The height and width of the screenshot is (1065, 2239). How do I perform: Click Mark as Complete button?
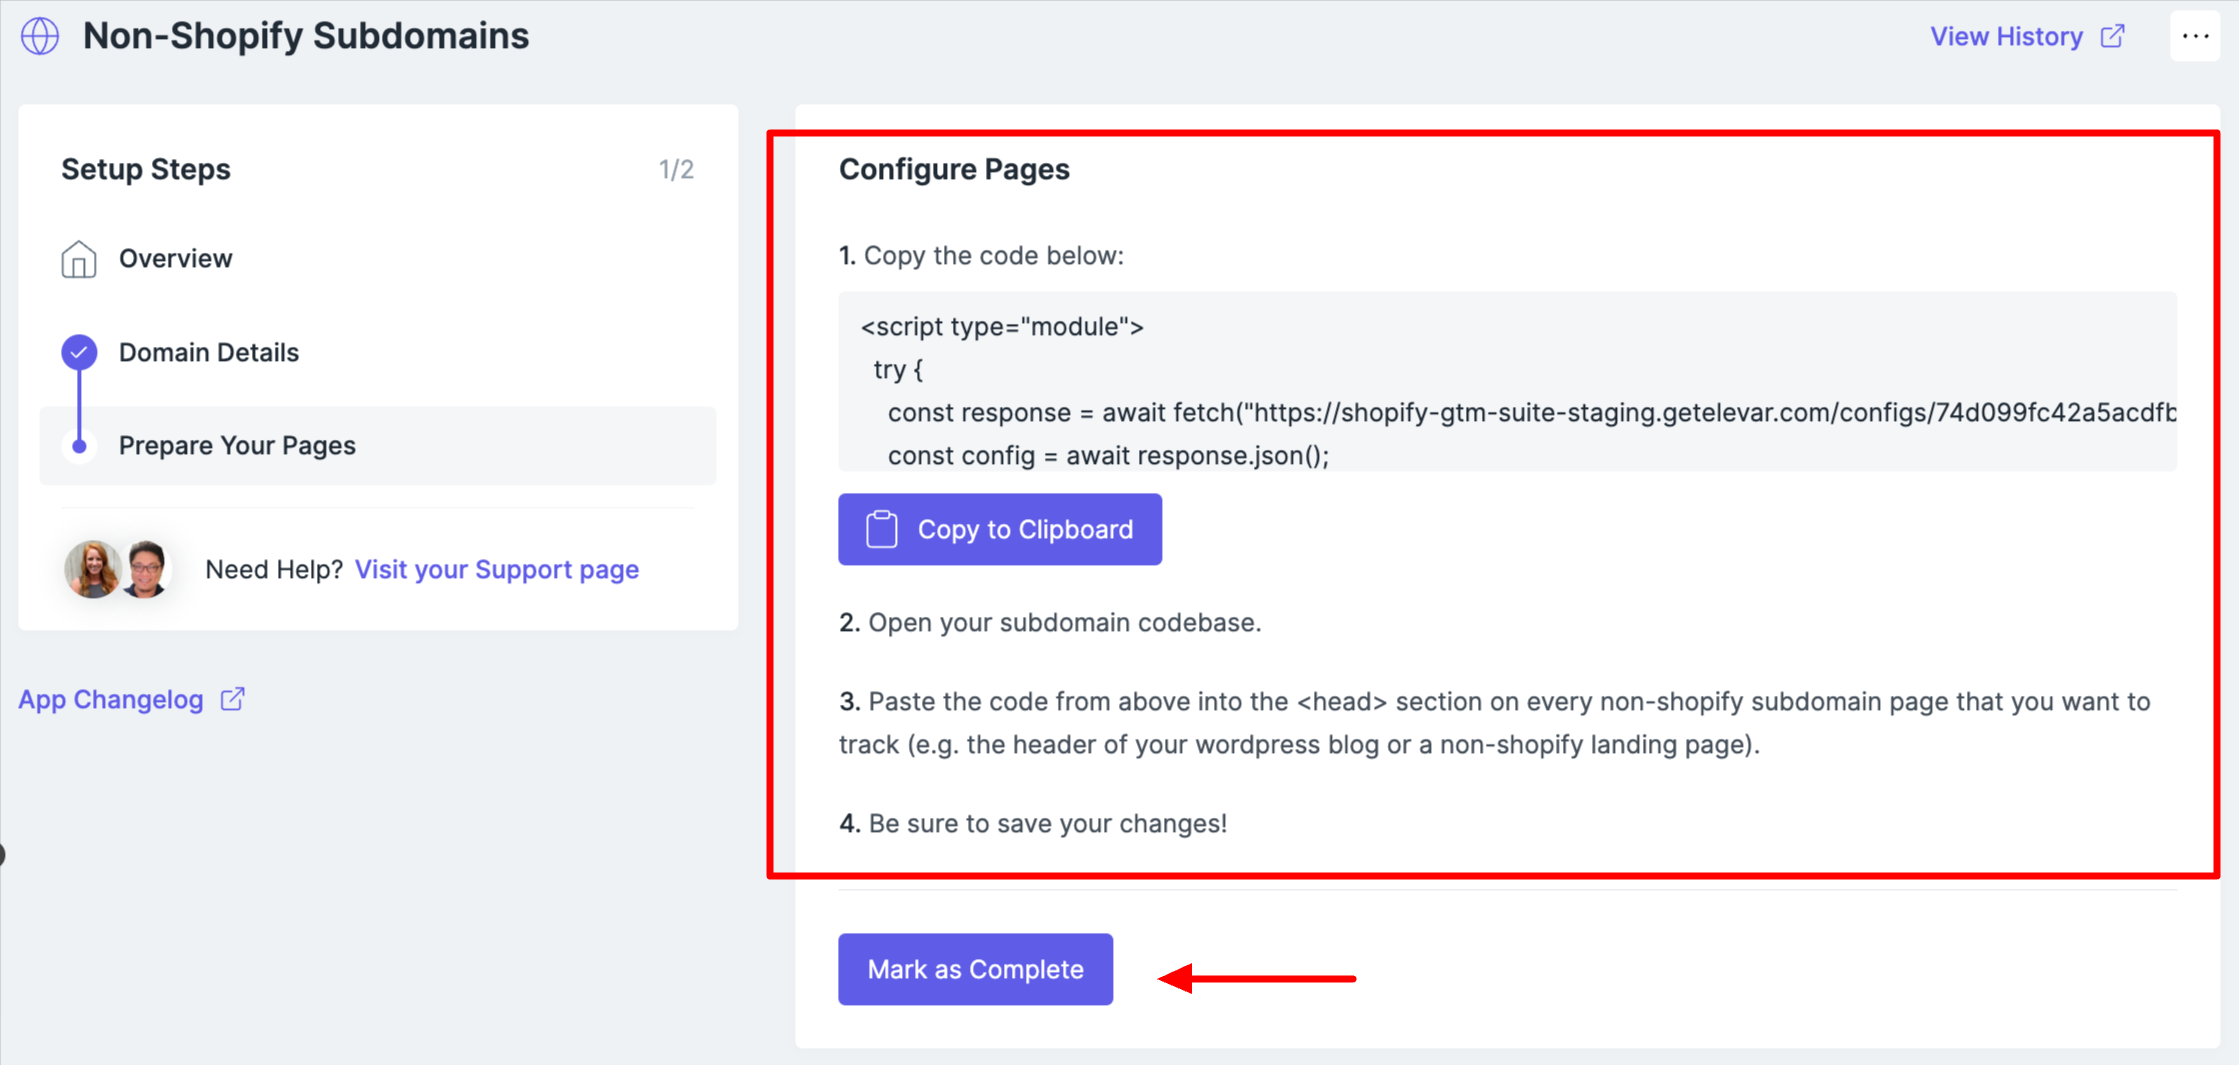tap(975, 969)
